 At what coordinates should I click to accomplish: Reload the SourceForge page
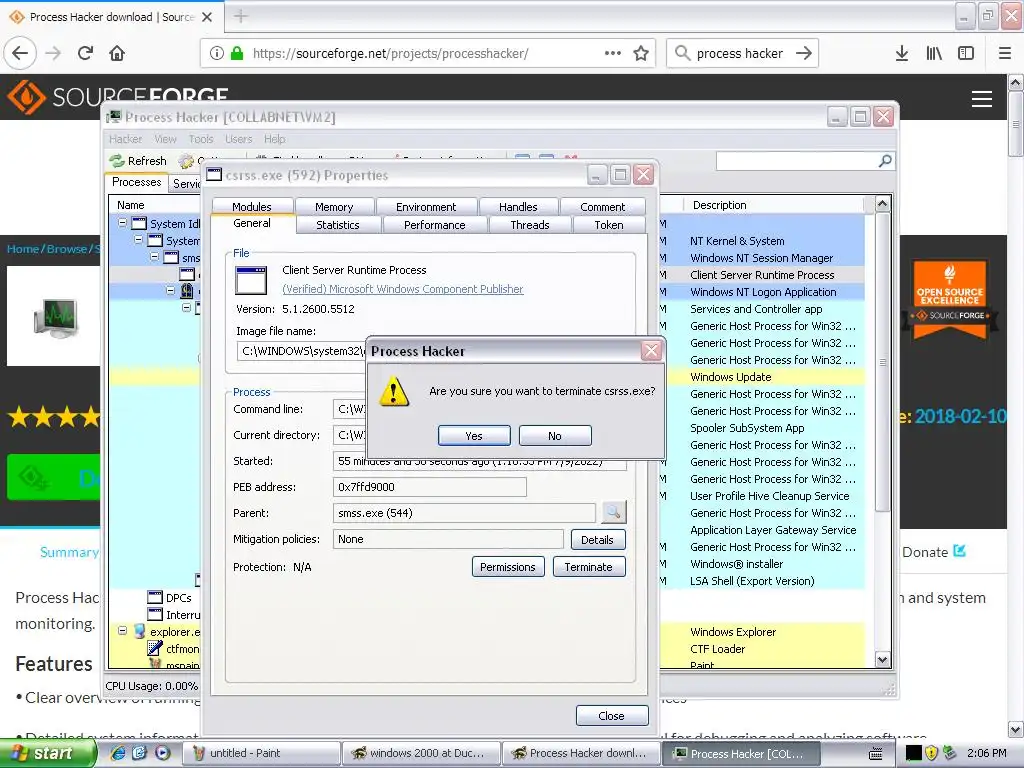point(85,53)
